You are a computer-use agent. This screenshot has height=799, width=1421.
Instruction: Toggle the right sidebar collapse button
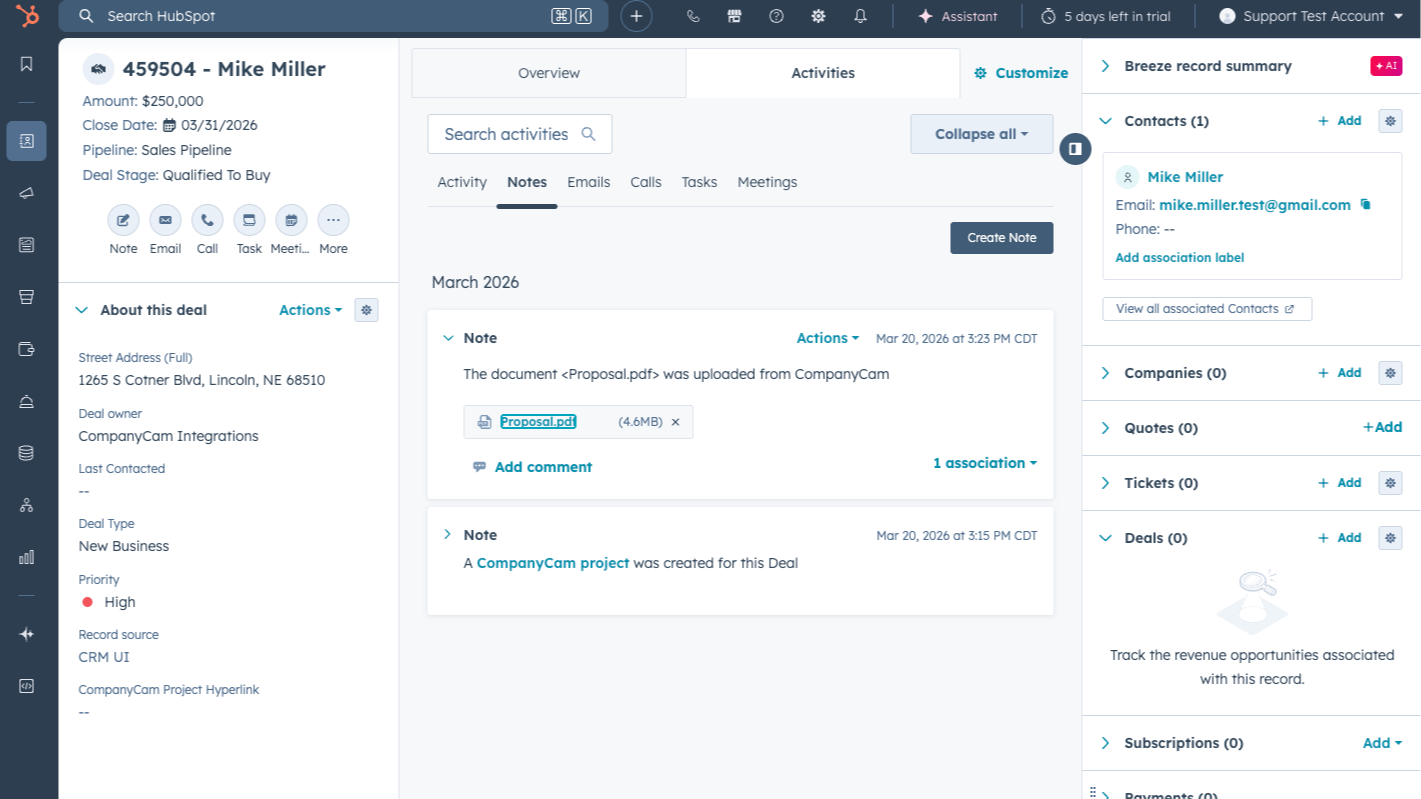point(1075,149)
